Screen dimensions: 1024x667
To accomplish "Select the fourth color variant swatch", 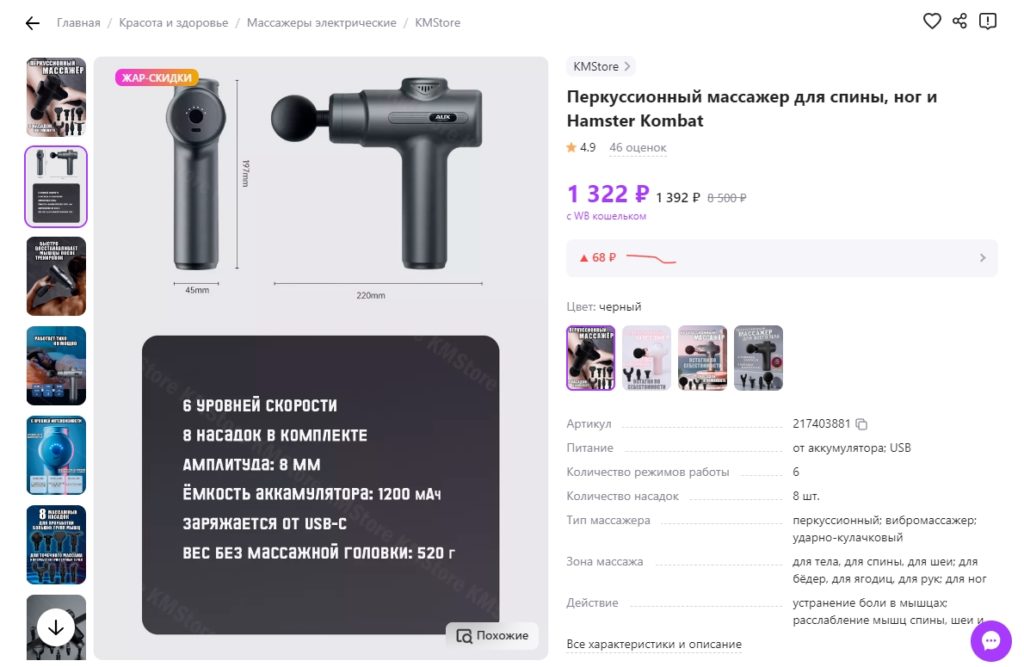I will pos(758,357).
